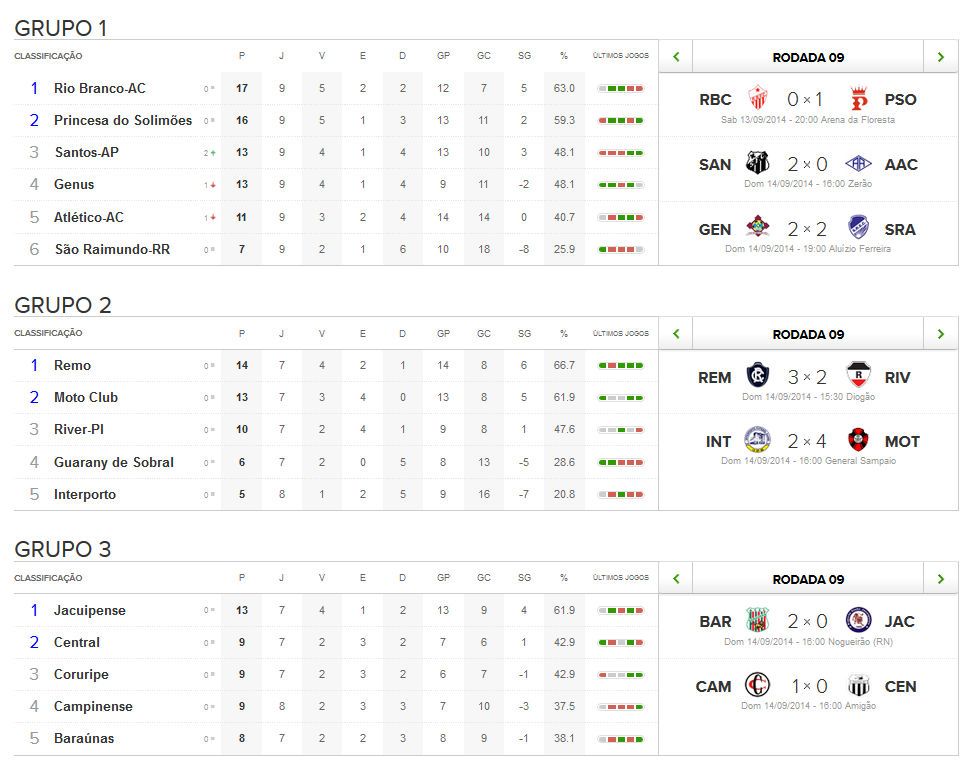Click Grupo 3 RODADA 09 header
This screenshot has width=964, height=764.
(808, 579)
